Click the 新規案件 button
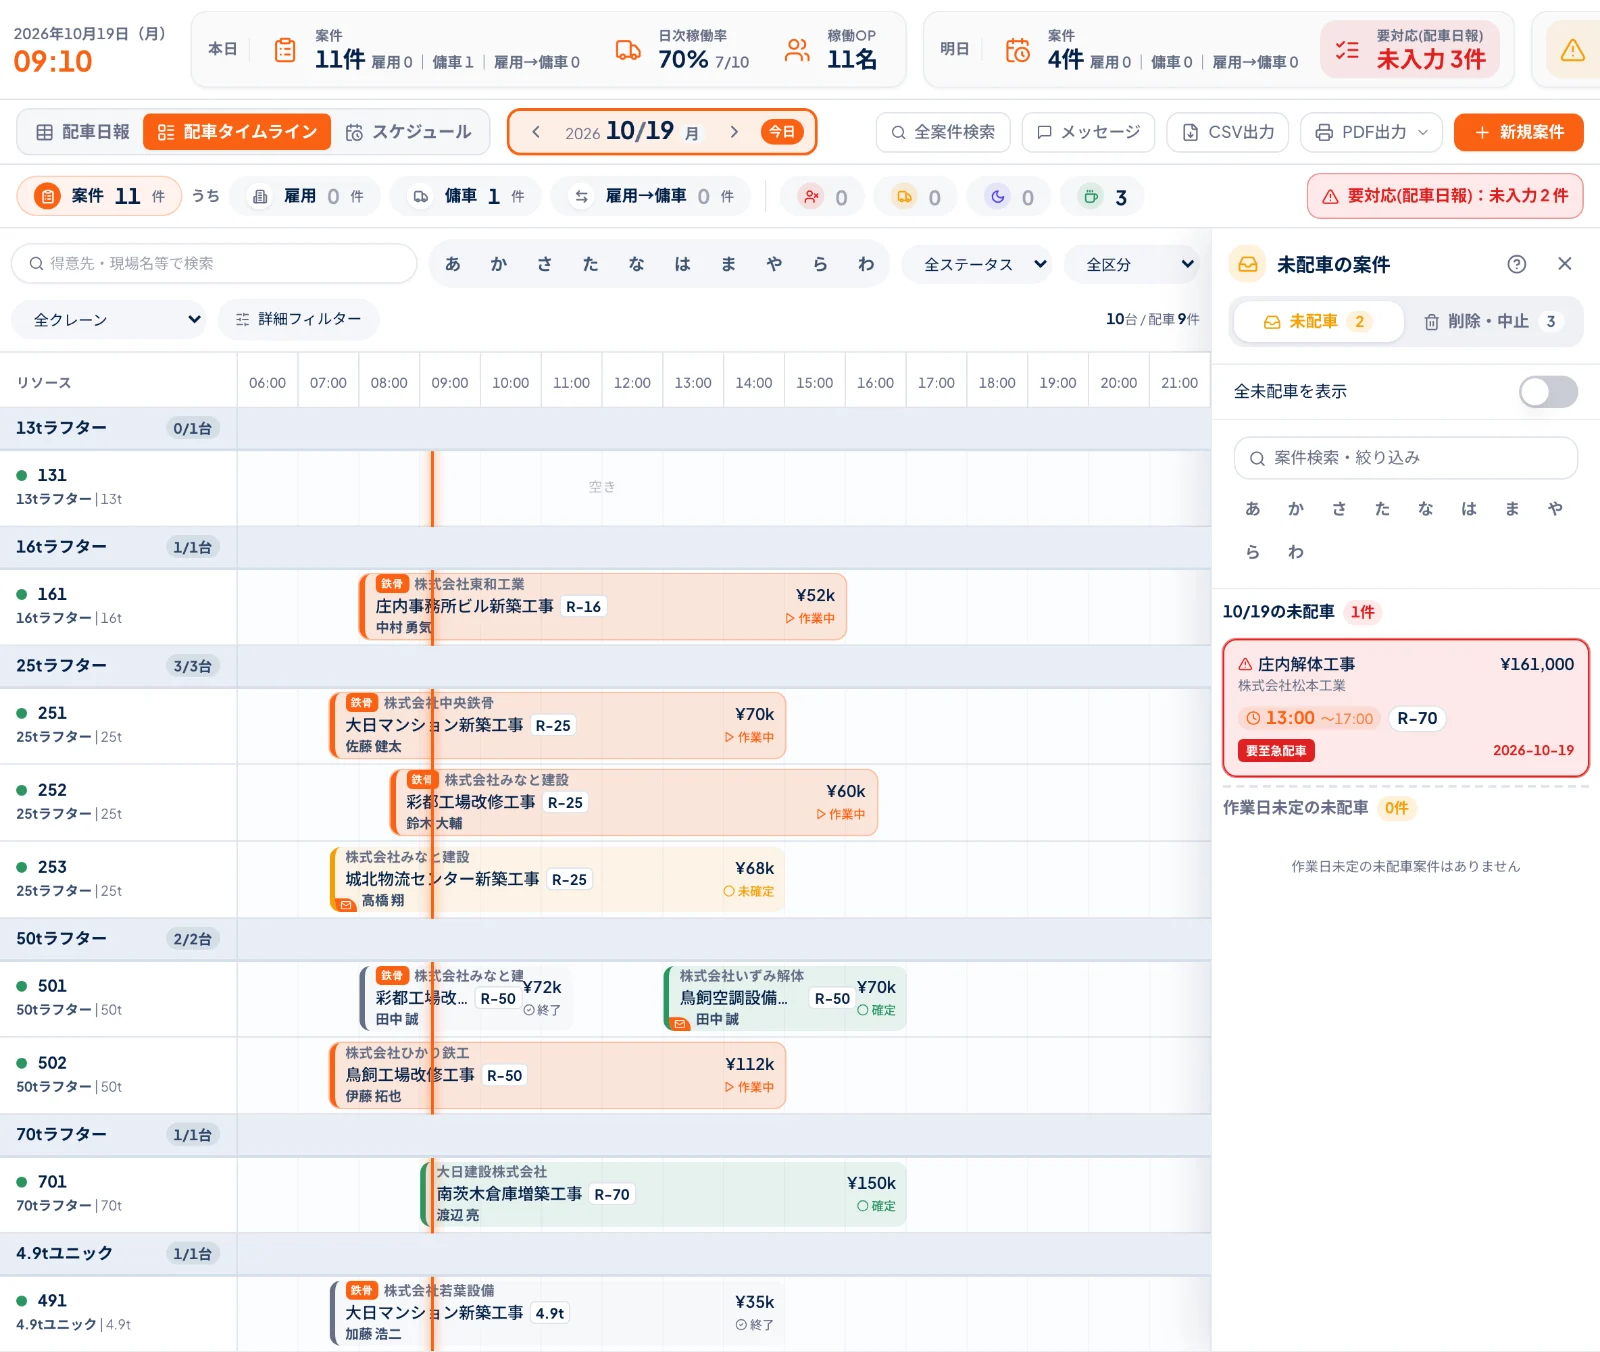Image resolution: width=1600 pixels, height=1352 pixels. pyautogui.click(x=1518, y=132)
